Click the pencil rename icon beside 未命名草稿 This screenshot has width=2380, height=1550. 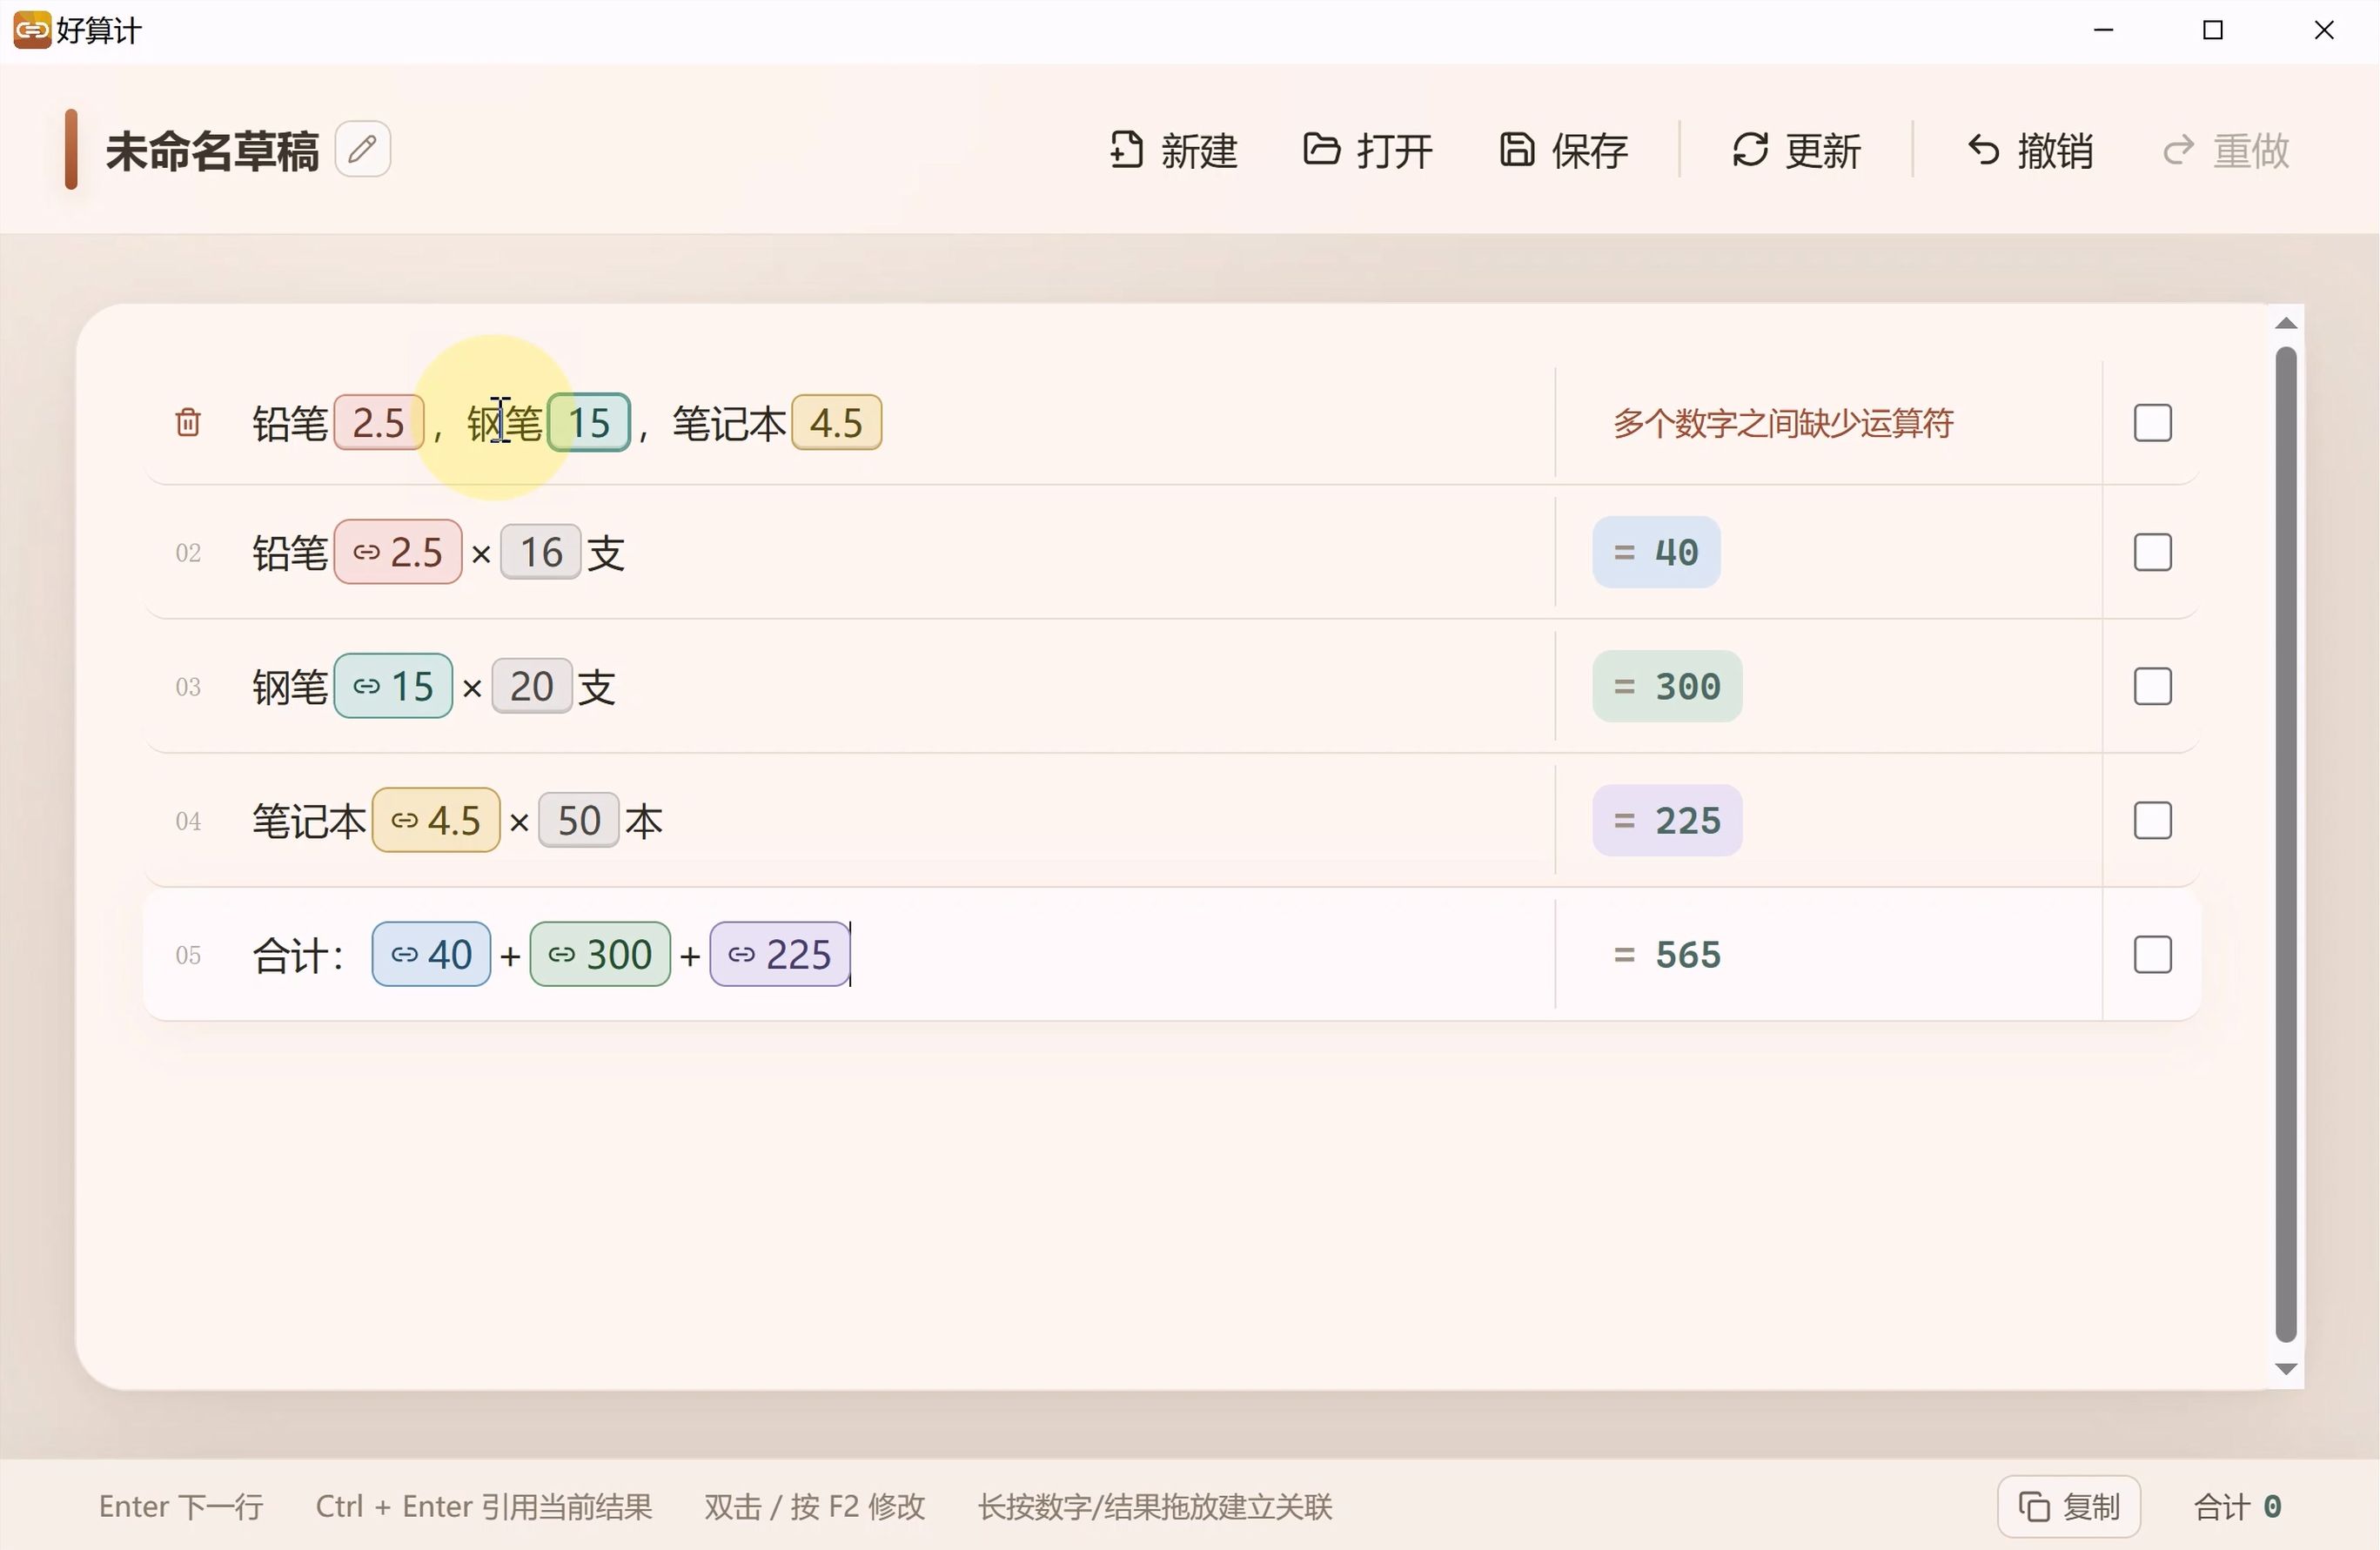point(362,150)
